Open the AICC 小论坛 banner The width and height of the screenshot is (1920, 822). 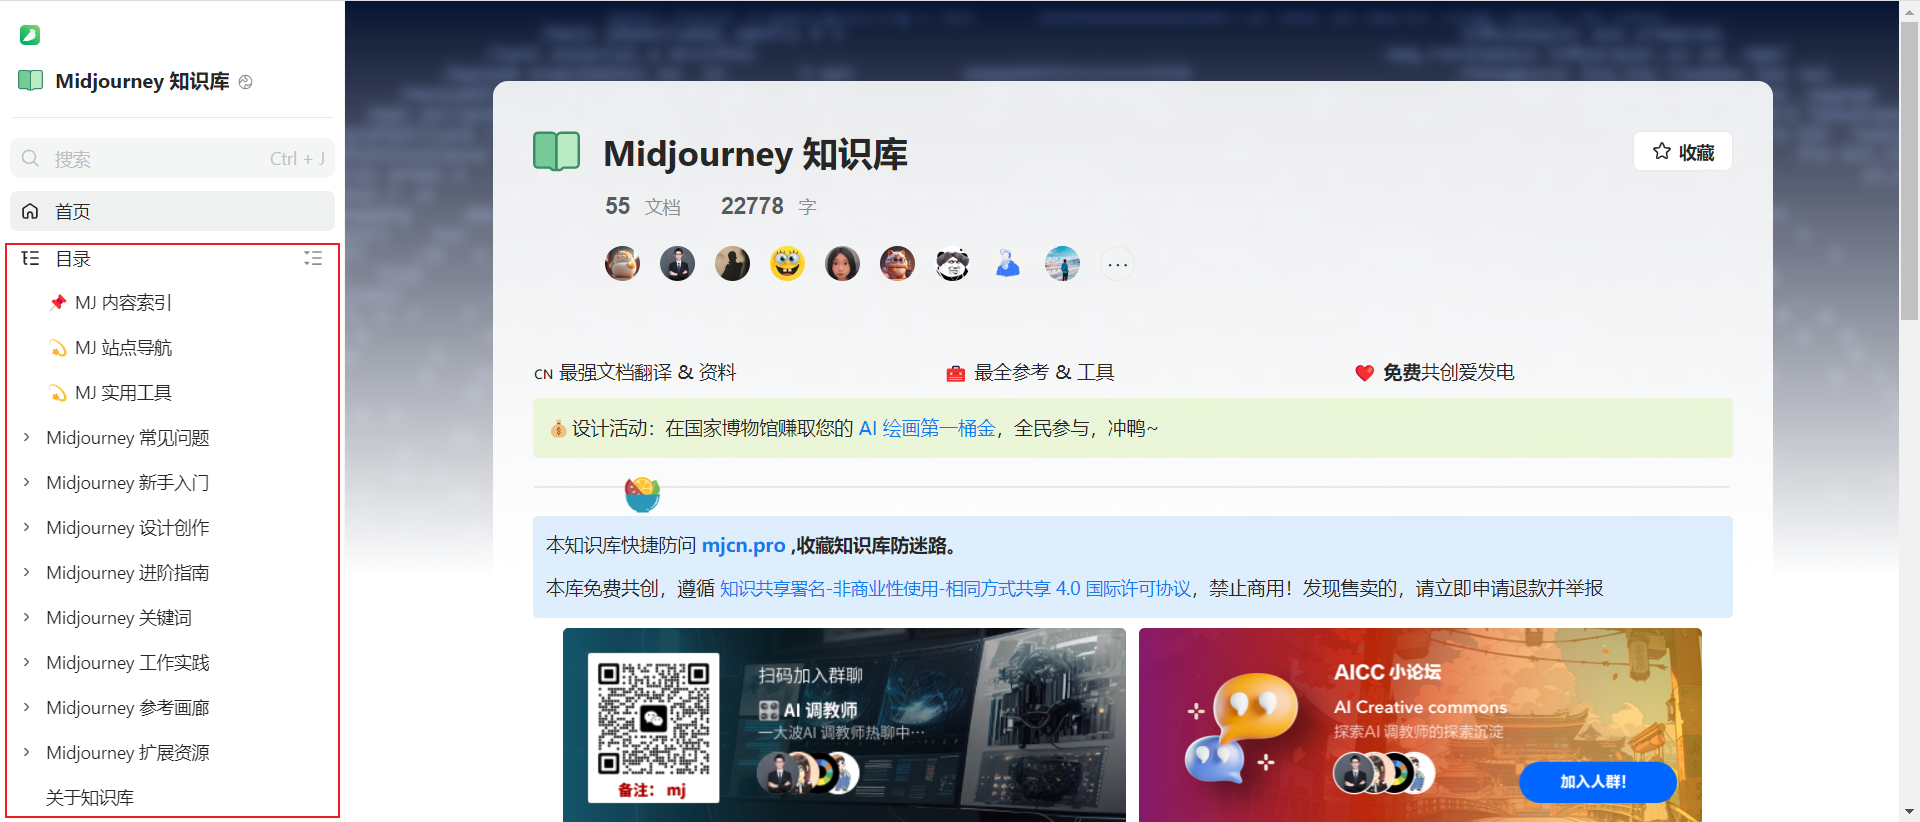click(x=1420, y=725)
